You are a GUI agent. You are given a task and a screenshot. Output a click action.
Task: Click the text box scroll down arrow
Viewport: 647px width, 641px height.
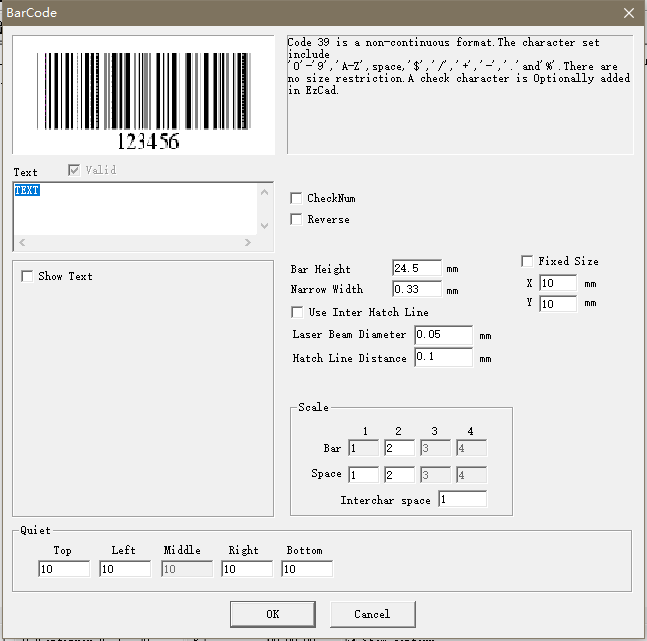[264, 226]
